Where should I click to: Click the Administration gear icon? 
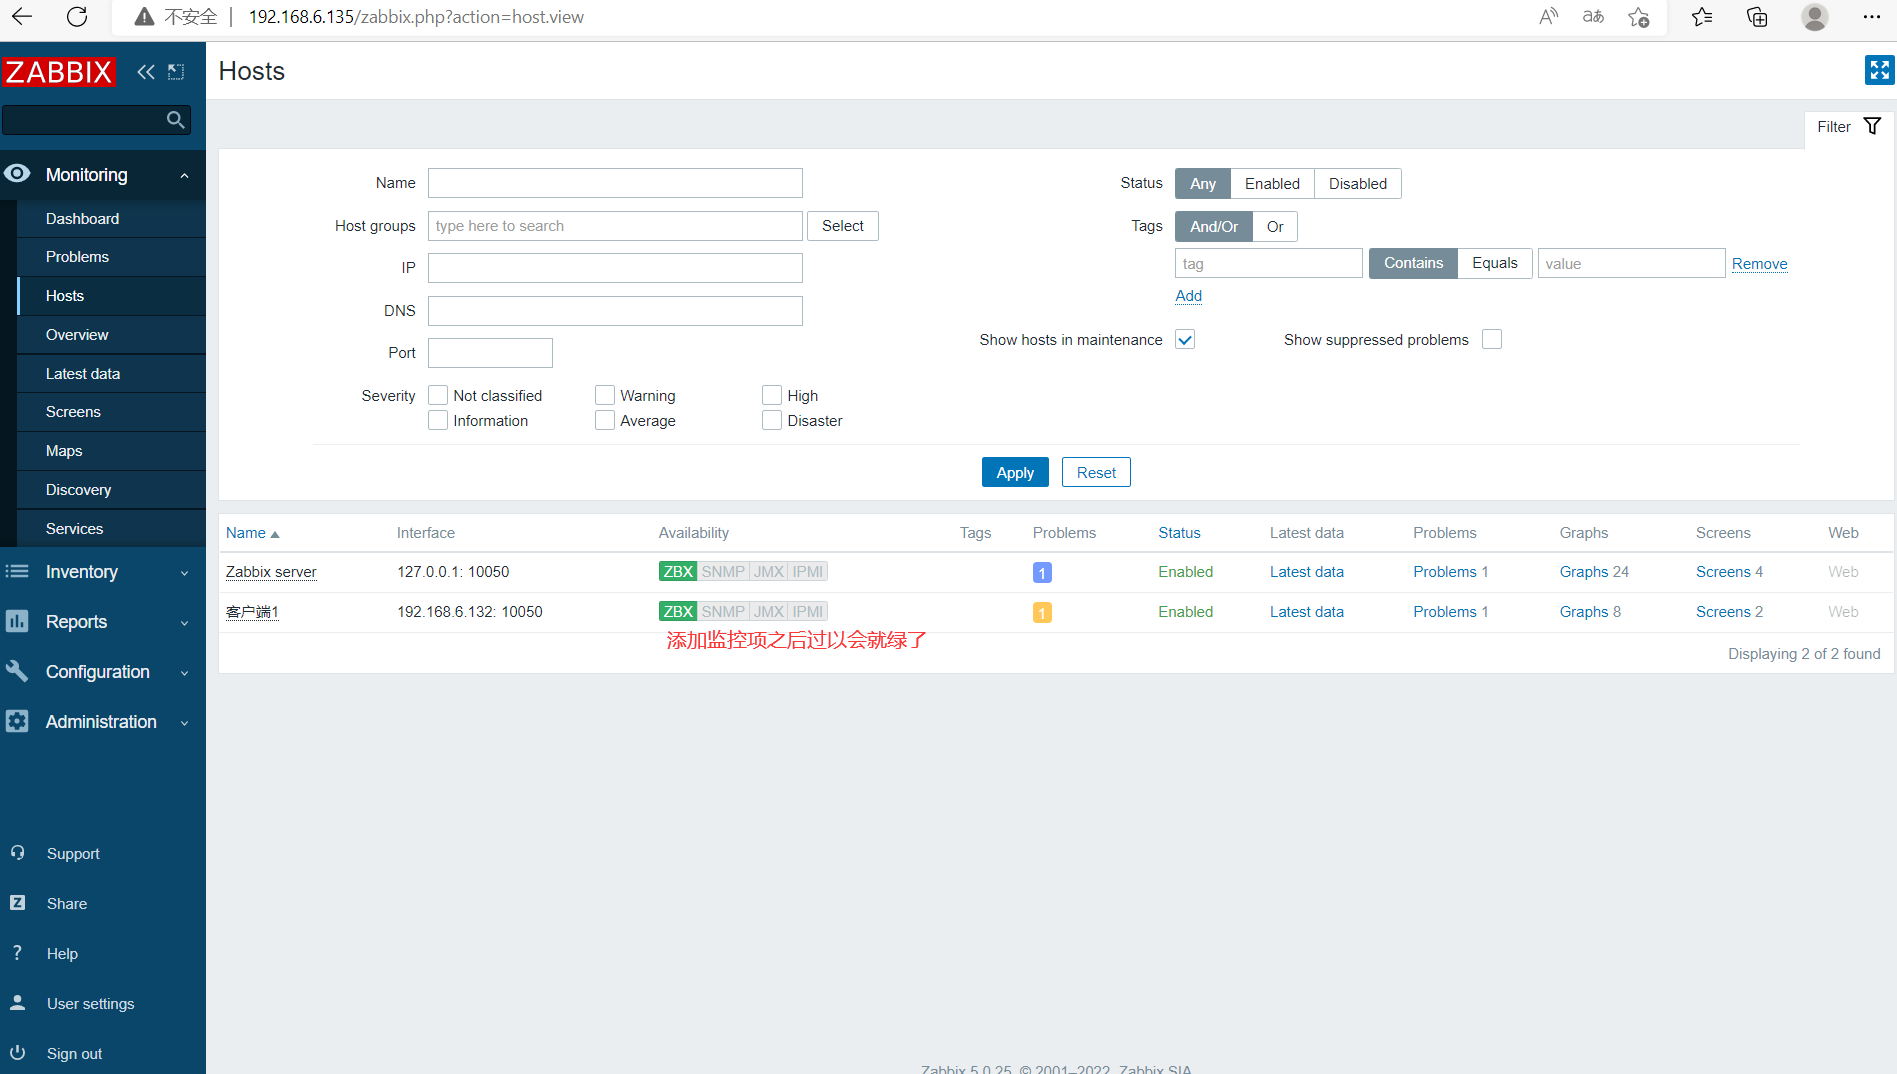point(17,721)
